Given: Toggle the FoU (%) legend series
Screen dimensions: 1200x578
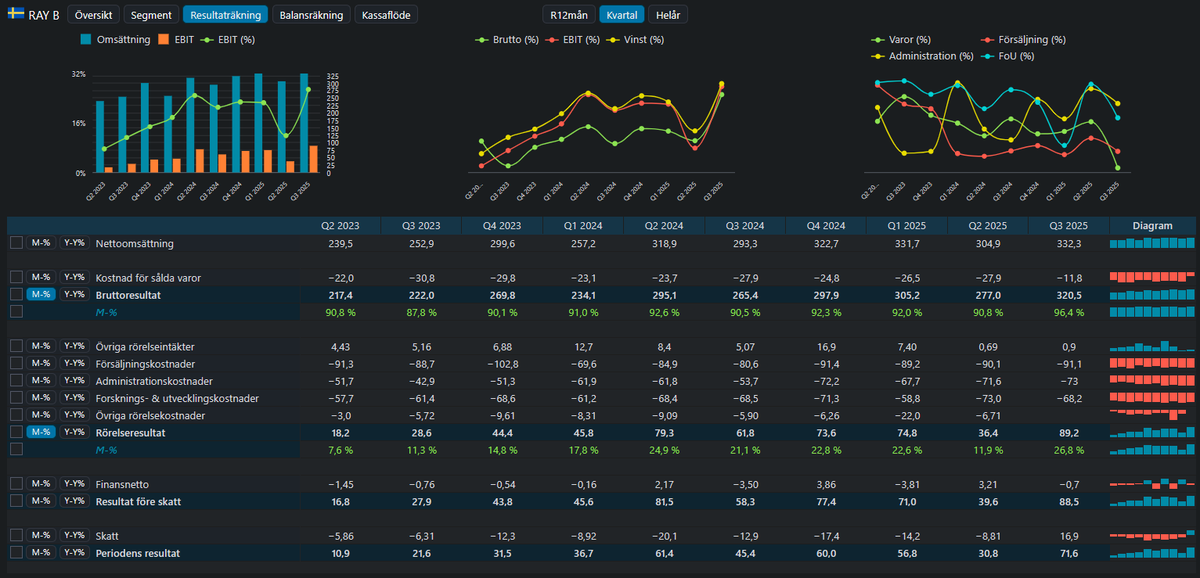Looking at the screenshot, I should (x=1008, y=56).
